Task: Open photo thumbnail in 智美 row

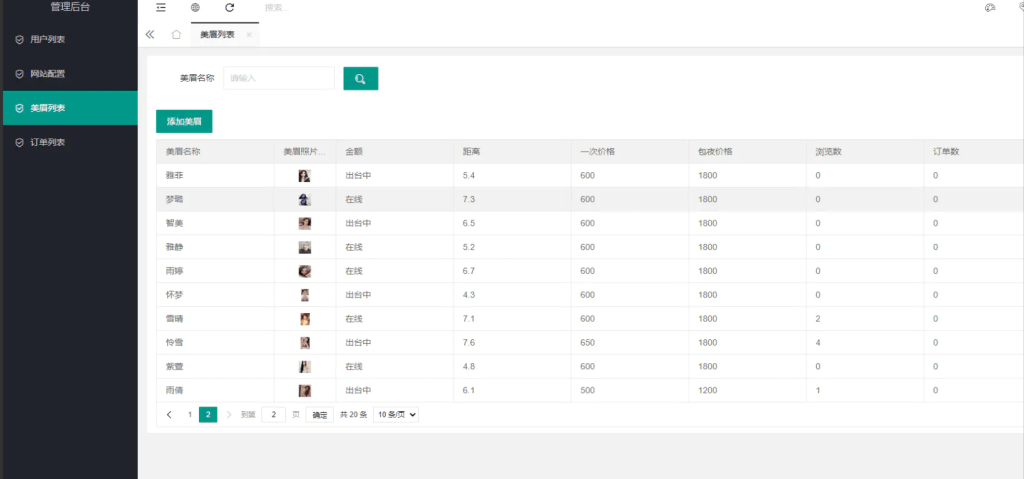Action: pyautogui.click(x=304, y=223)
